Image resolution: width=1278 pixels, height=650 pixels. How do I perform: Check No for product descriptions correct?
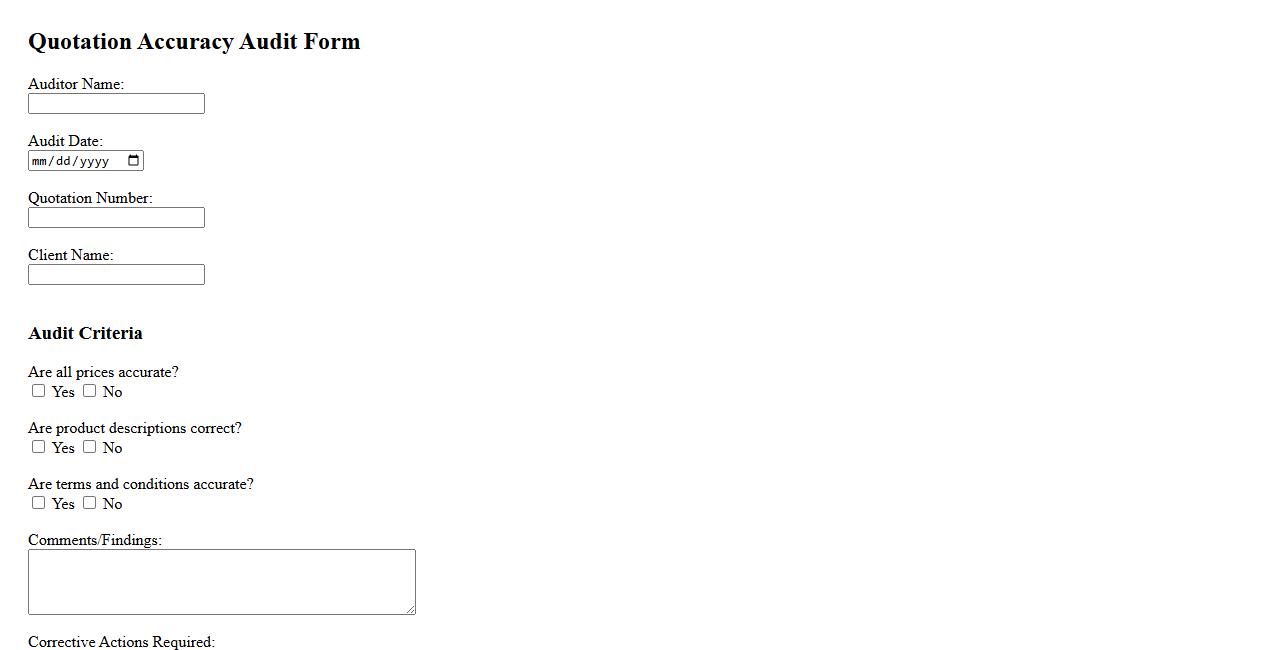coord(90,447)
